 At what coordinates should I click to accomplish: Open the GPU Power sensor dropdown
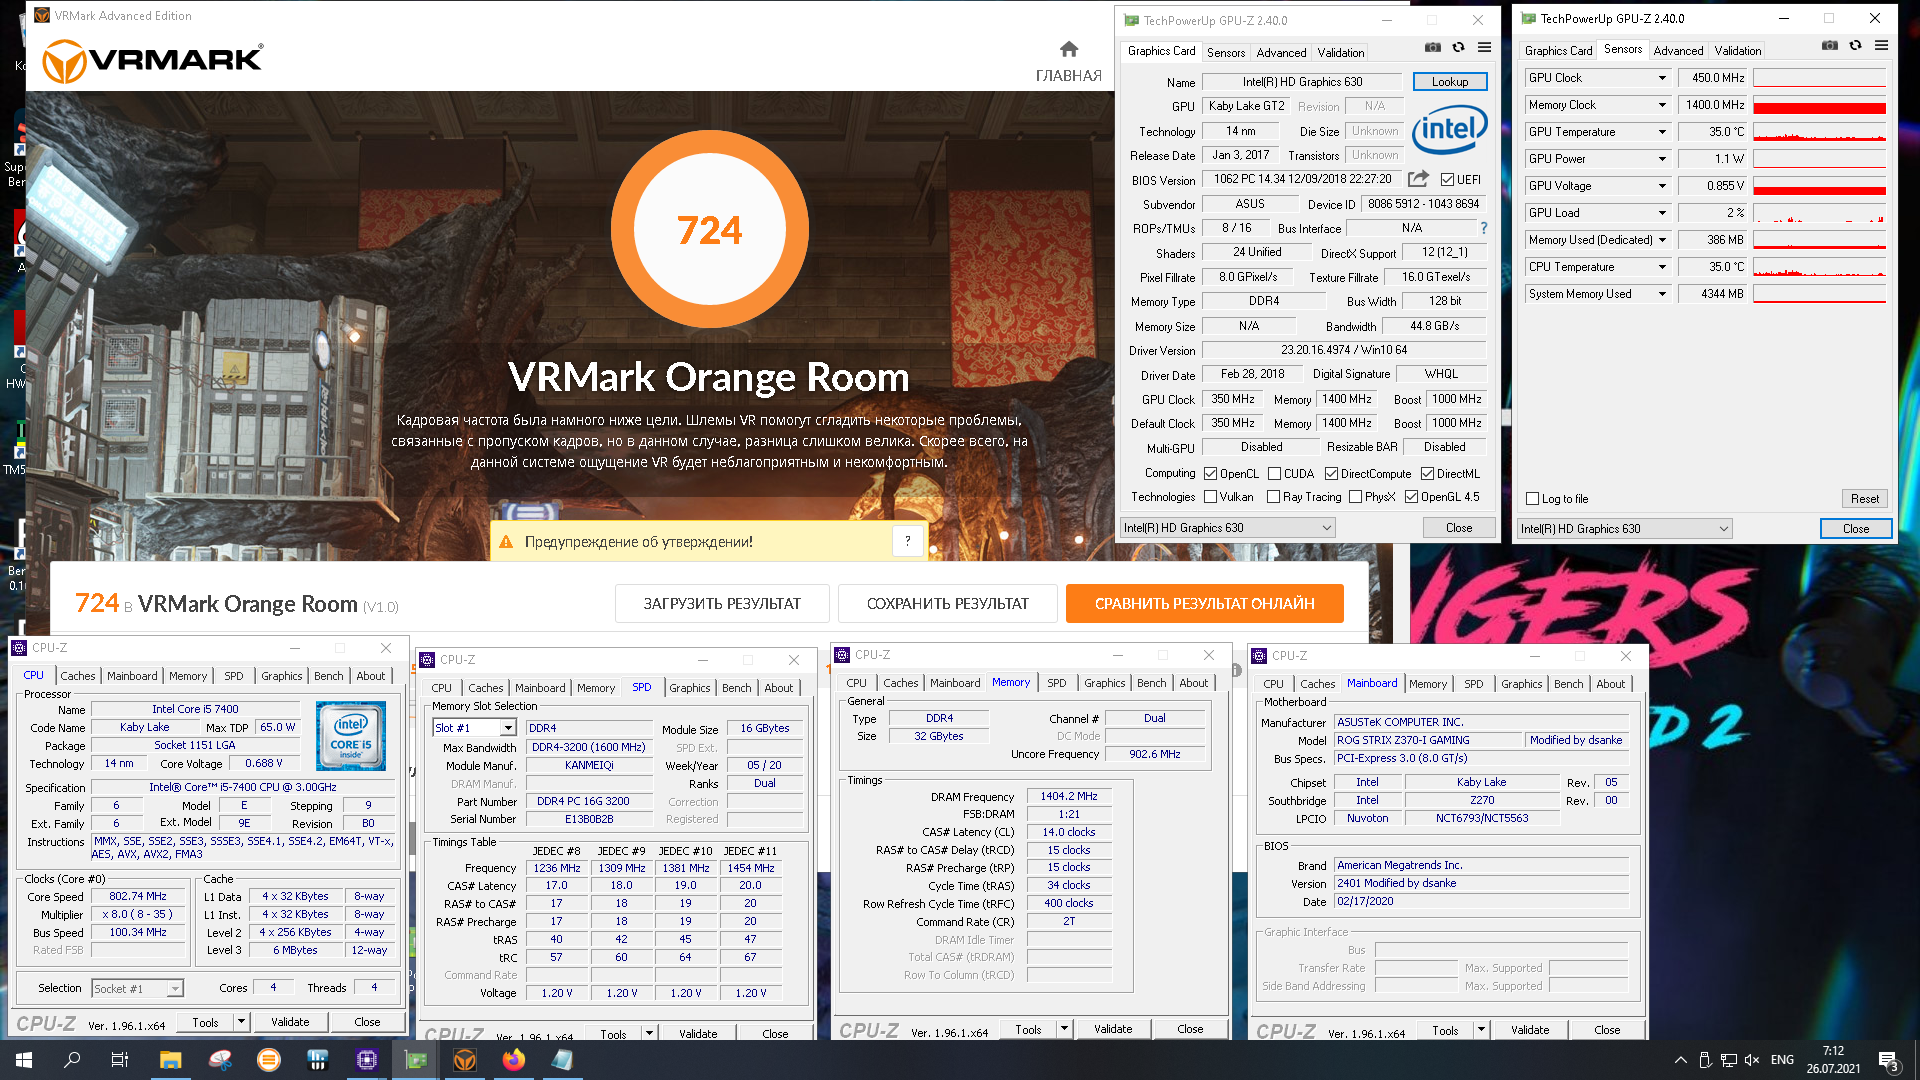[1662, 159]
